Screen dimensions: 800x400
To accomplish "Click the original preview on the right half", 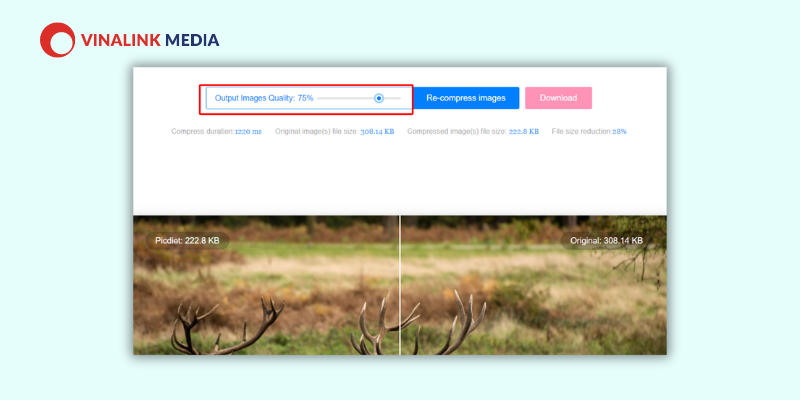I will (x=534, y=301).
